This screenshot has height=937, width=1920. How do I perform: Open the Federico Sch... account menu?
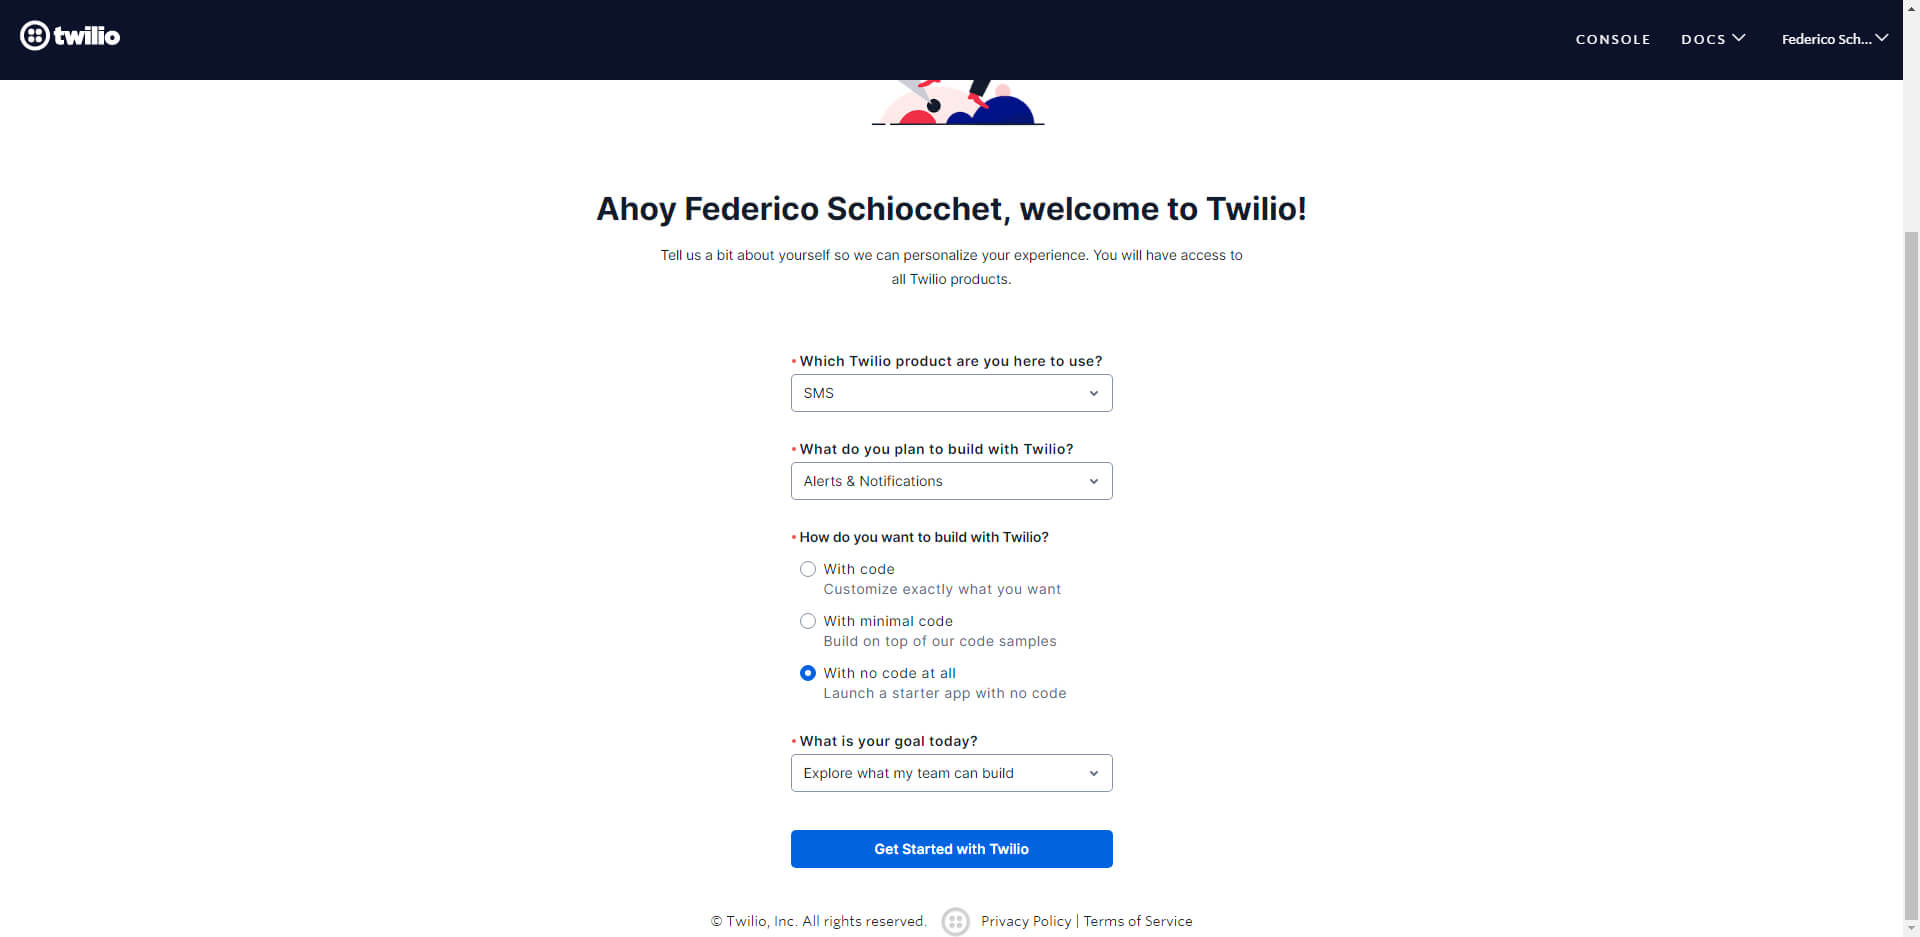click(x=1826, y=39)
